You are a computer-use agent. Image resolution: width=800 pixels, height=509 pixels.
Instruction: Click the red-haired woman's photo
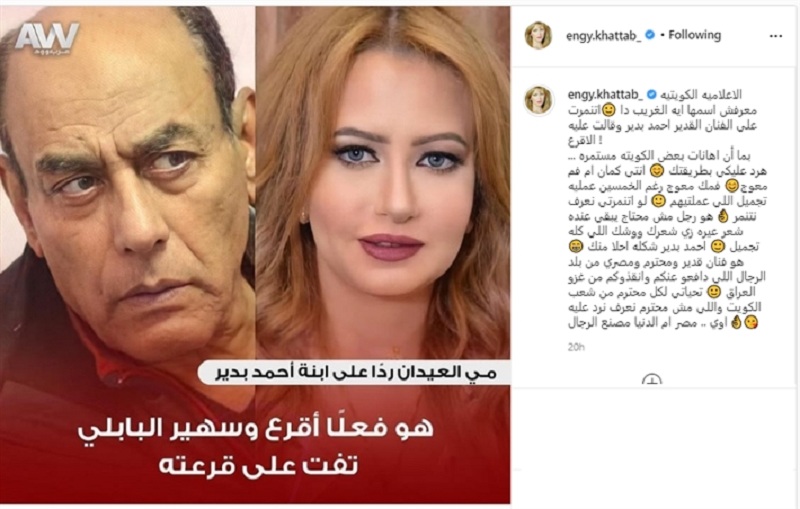tap(383, 184)
